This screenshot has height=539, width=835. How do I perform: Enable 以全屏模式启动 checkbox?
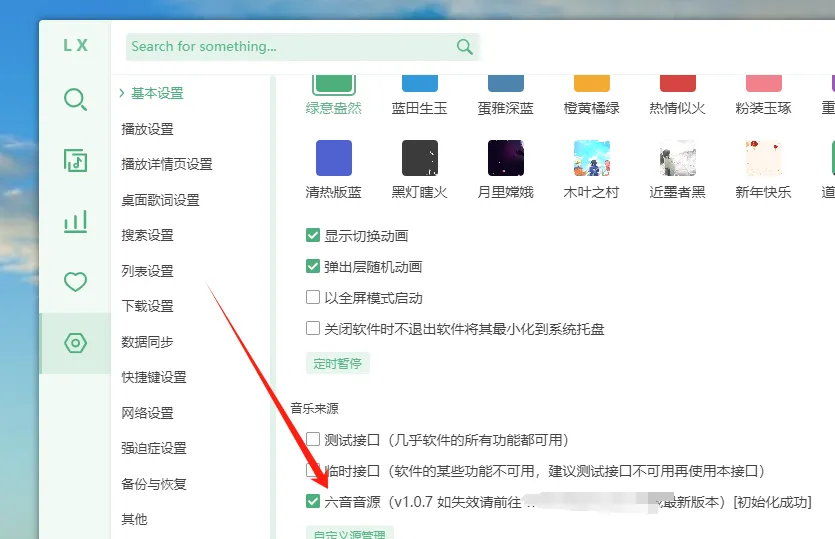coord(313,297)
